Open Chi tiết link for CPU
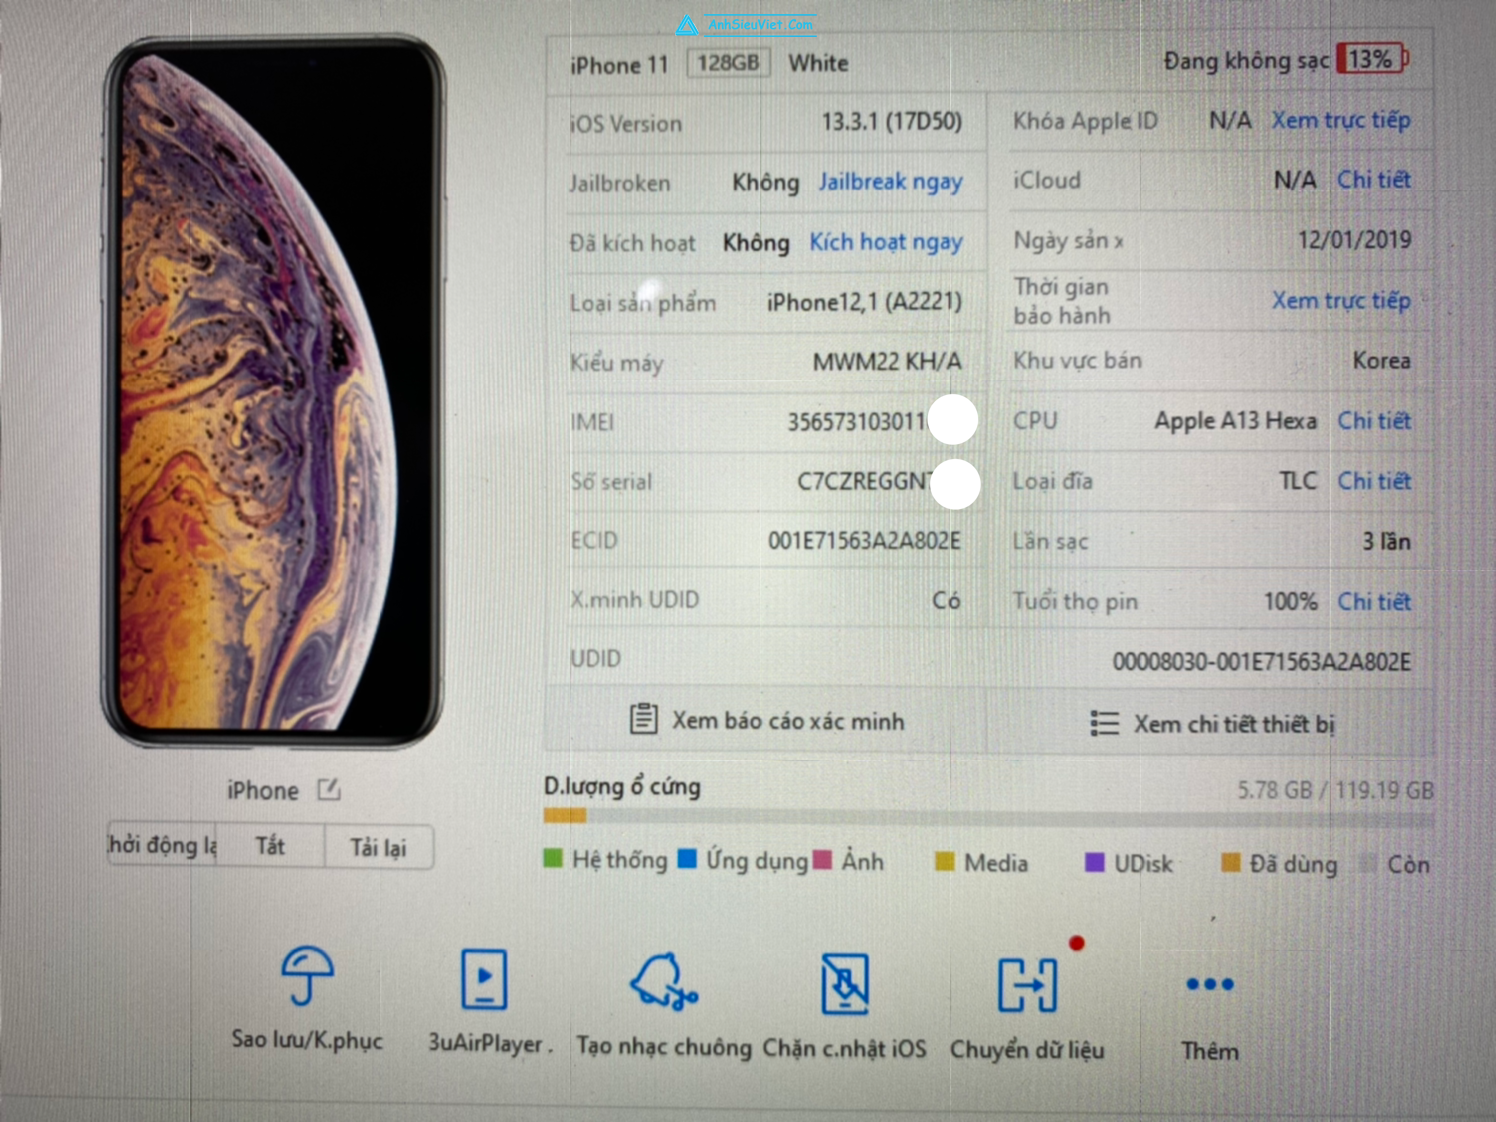 [x=1374, y=421]
